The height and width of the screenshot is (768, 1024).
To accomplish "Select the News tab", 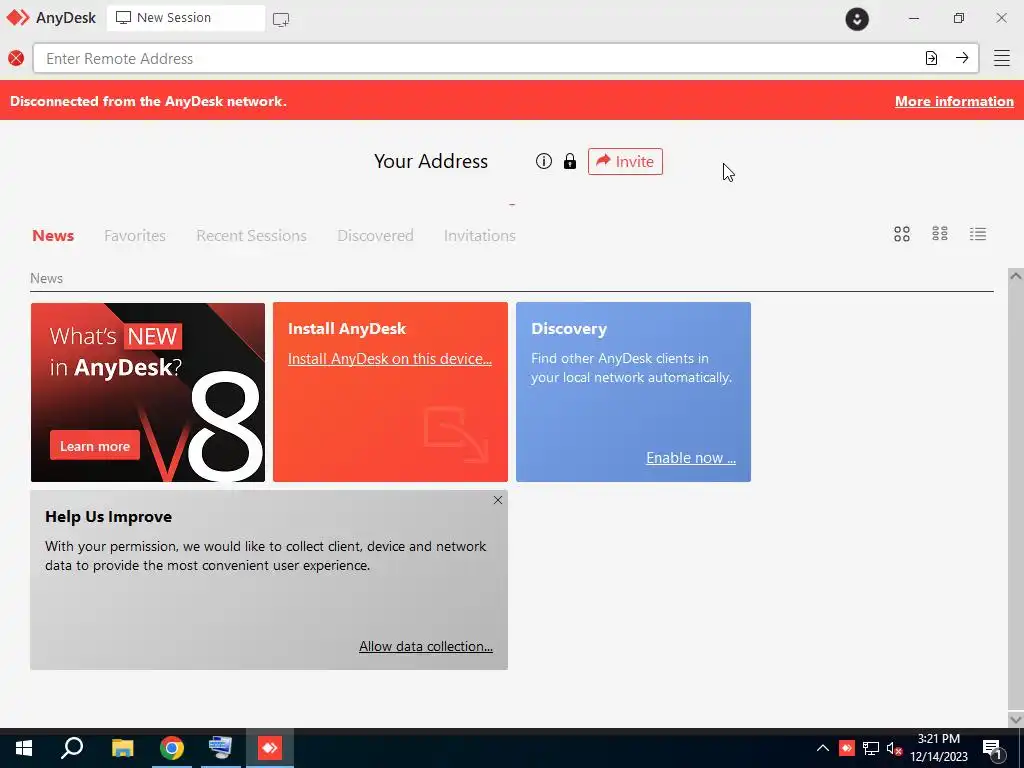I will coord(53,235).
